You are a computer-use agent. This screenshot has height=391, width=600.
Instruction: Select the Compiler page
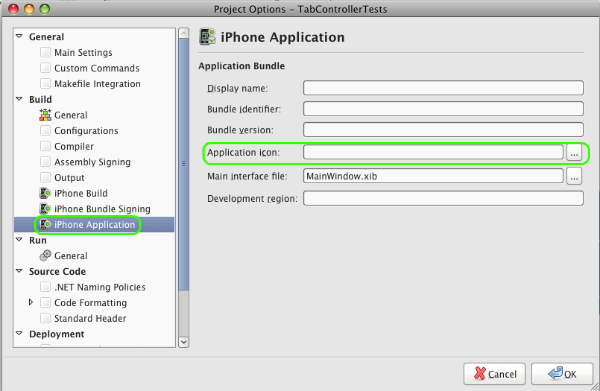(74, 147)
